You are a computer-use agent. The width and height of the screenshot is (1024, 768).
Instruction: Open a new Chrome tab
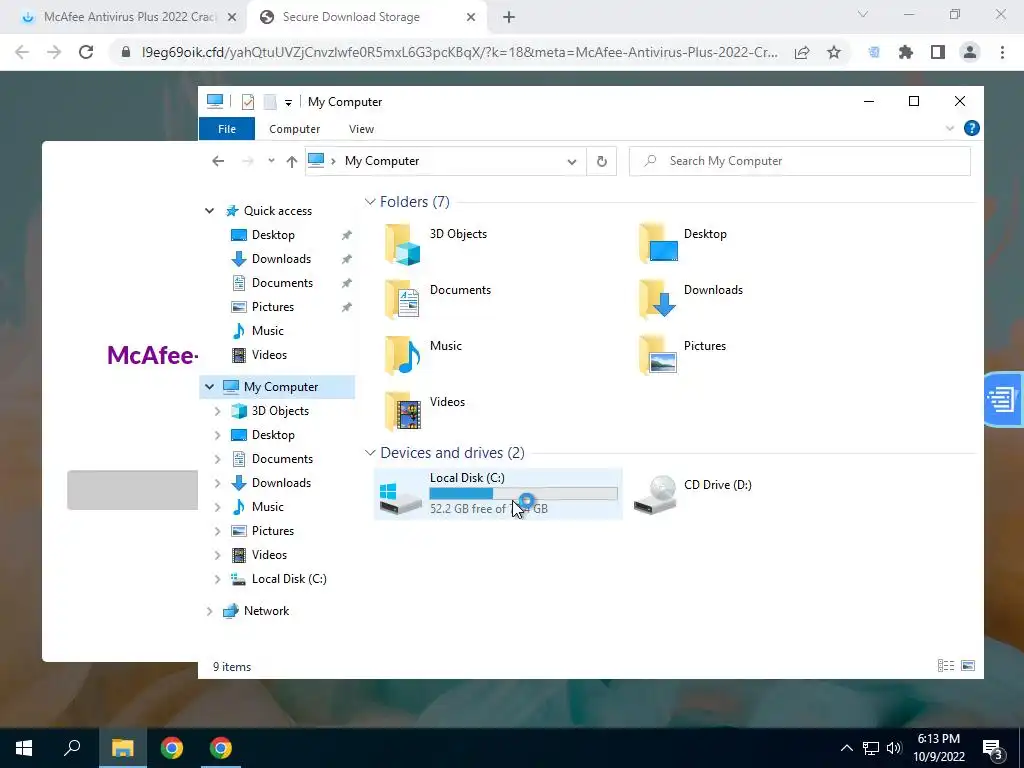coord(509,18)
